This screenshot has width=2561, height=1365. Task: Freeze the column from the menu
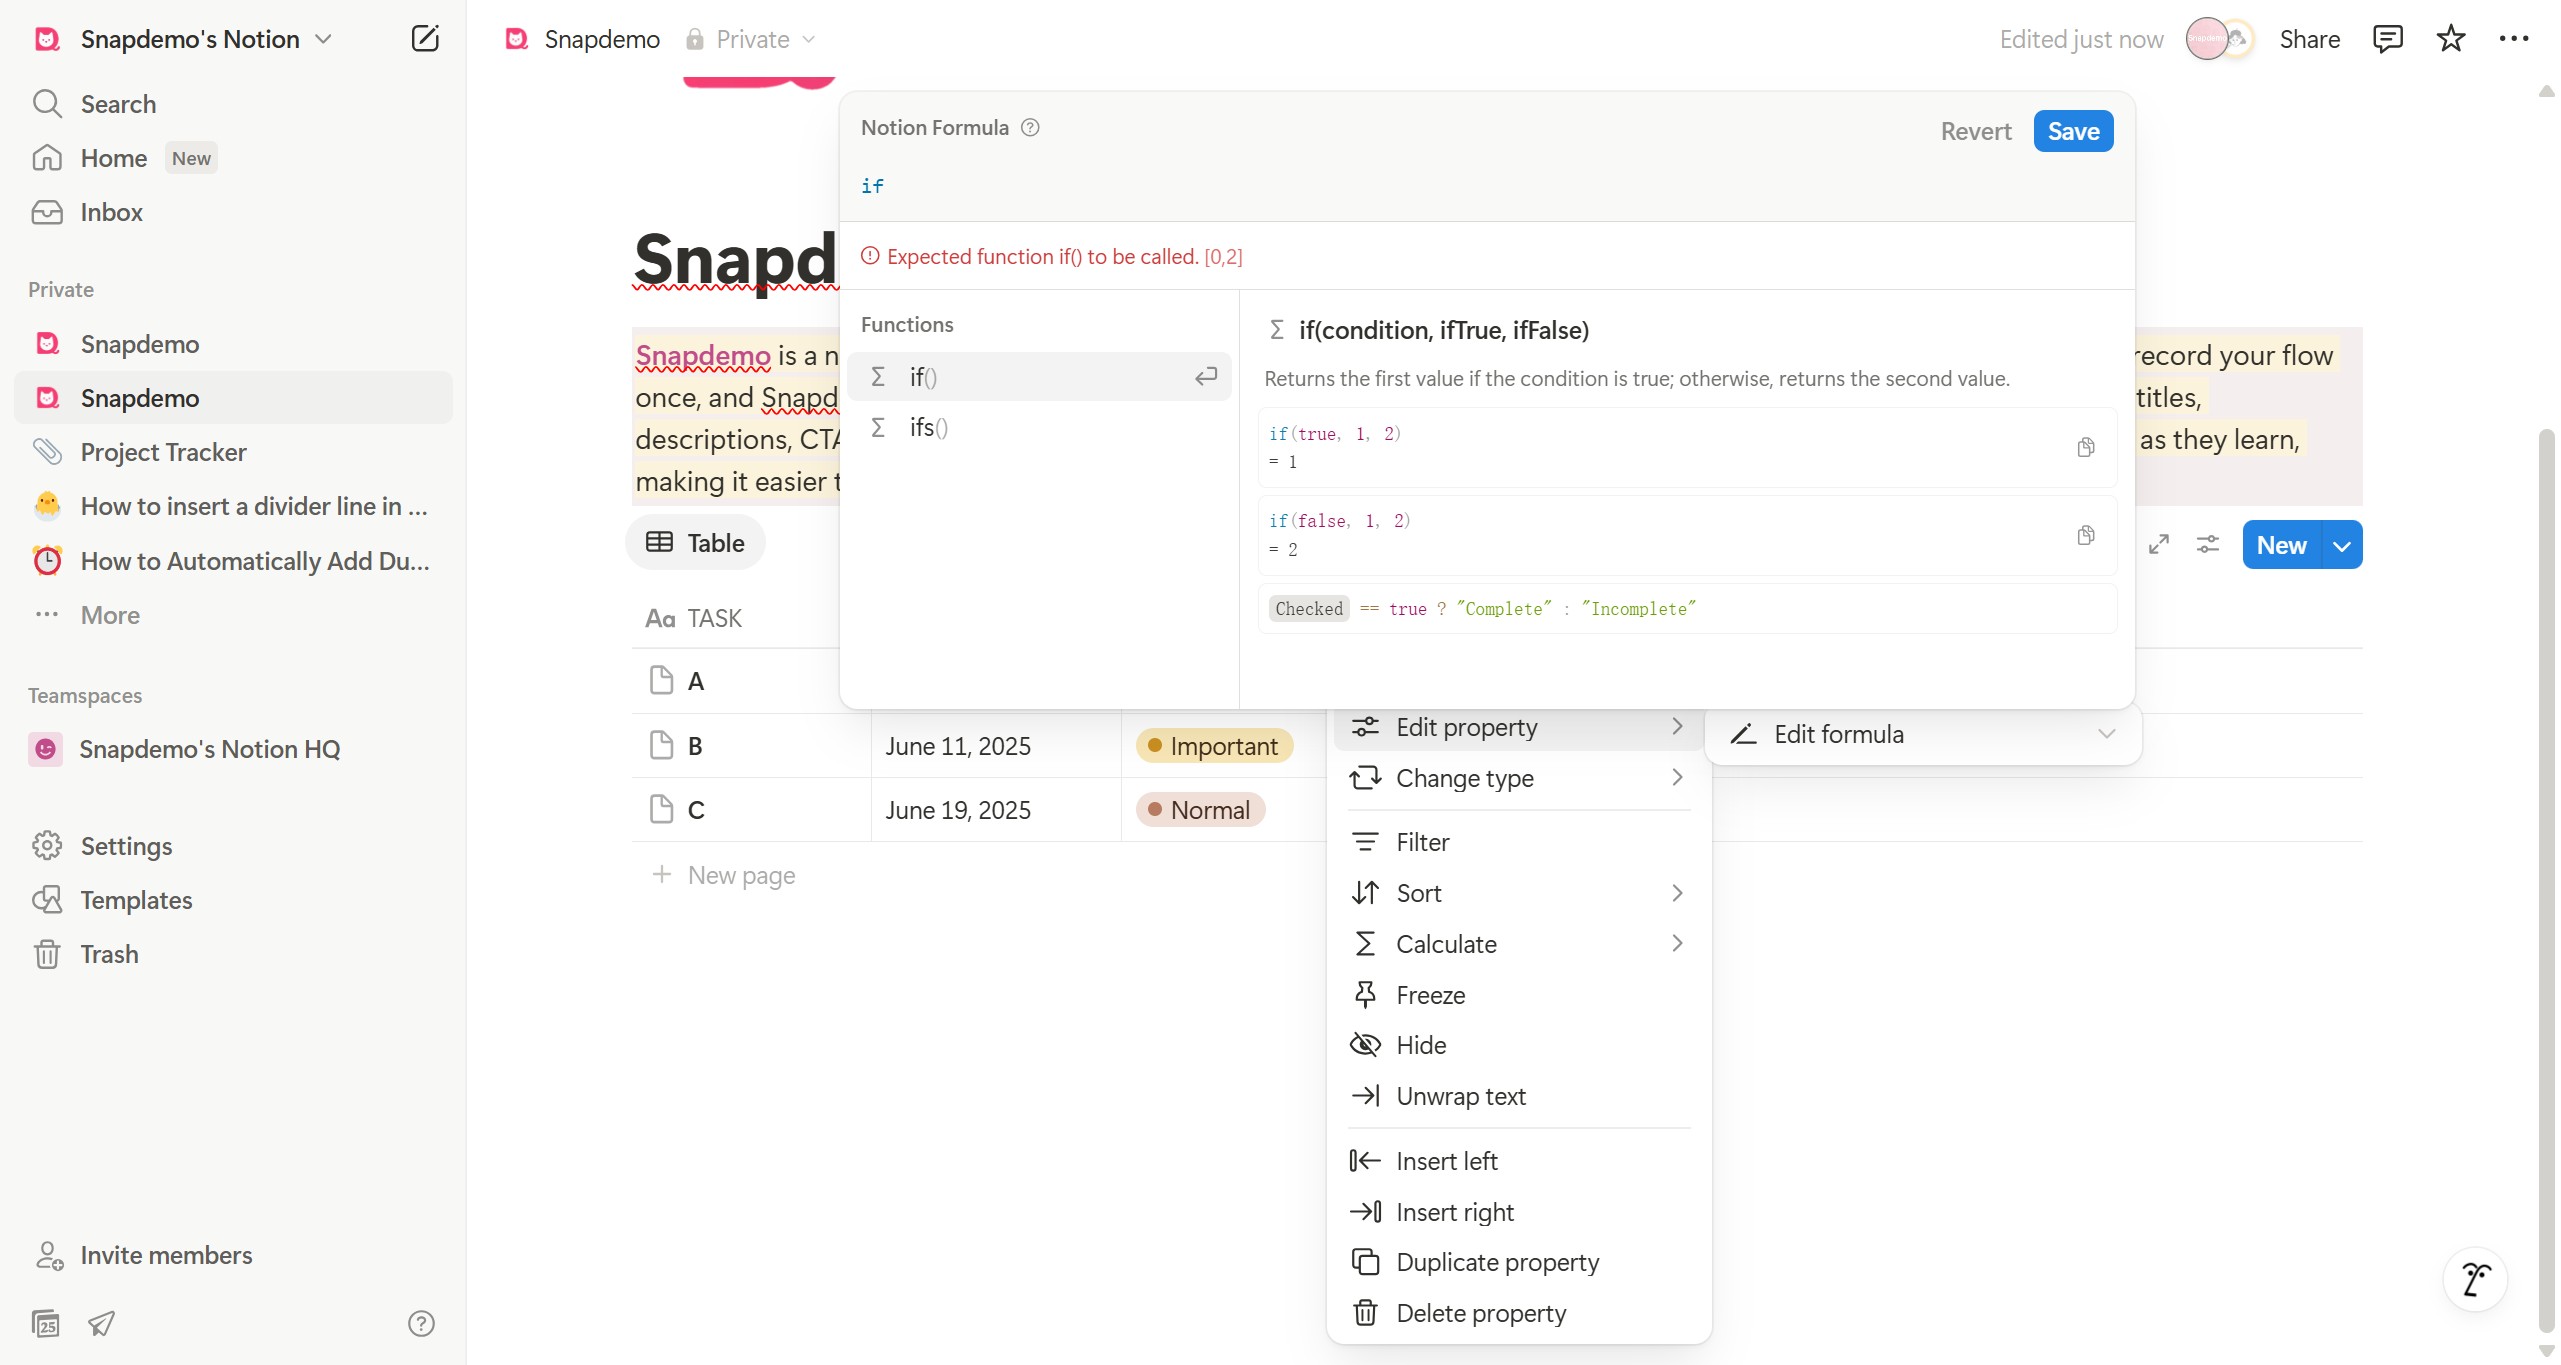1518,995
